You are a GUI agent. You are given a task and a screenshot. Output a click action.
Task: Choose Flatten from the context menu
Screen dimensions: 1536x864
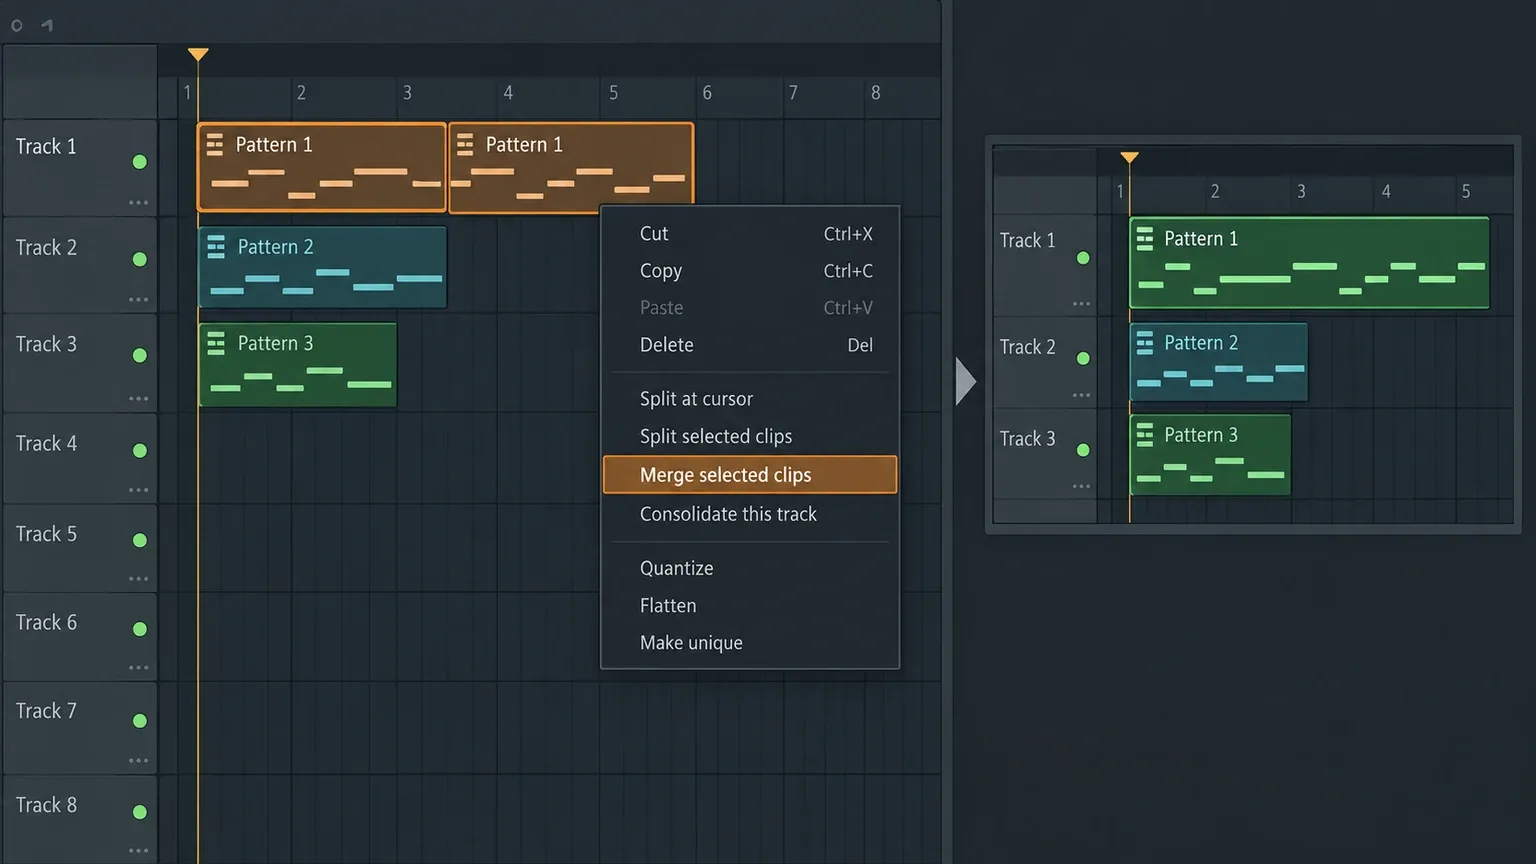(750, 606)
